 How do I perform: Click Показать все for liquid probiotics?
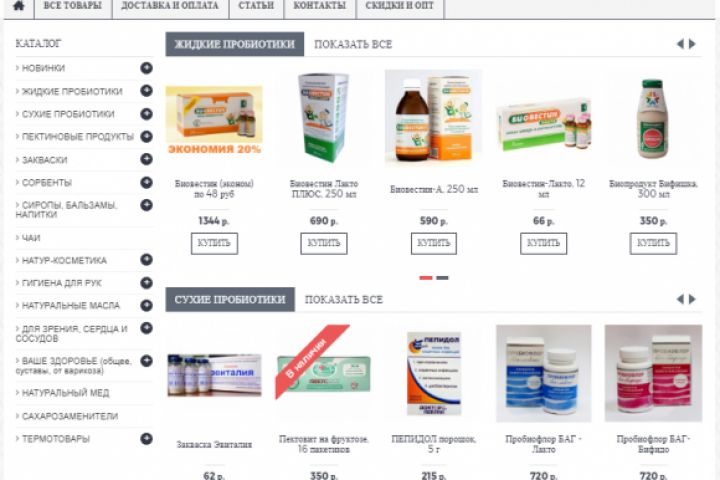pyautogui.click(x=353, y=45)
